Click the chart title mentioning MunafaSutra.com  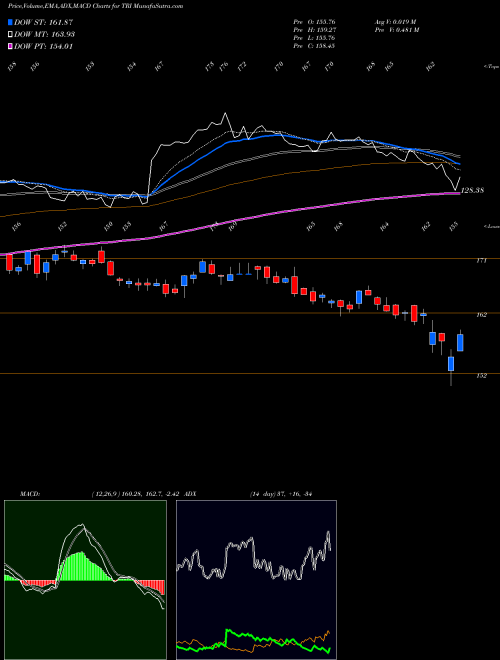point(96,7)
